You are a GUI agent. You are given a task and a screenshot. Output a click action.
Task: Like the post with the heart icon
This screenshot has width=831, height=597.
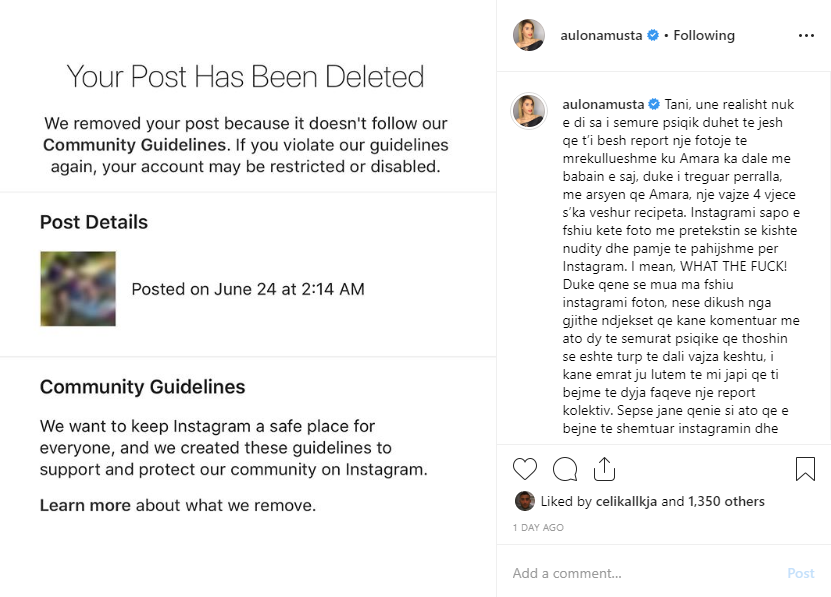pos(525,469)
